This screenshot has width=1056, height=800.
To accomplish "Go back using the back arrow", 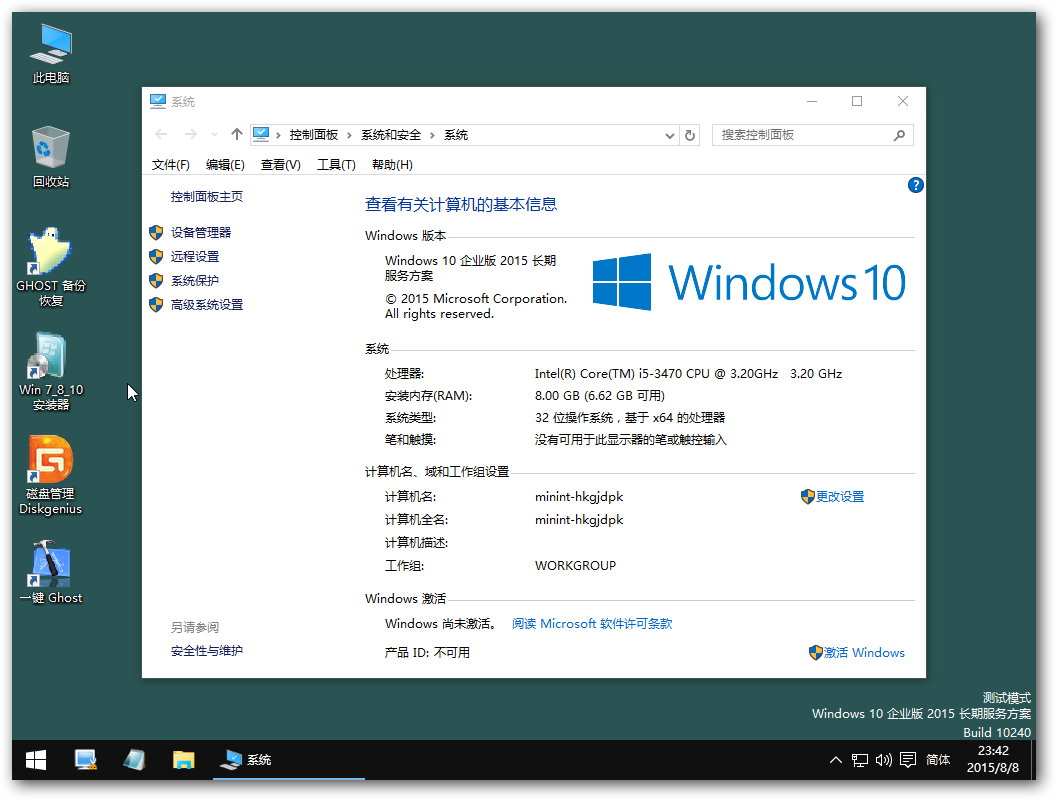I will (161, 135).
